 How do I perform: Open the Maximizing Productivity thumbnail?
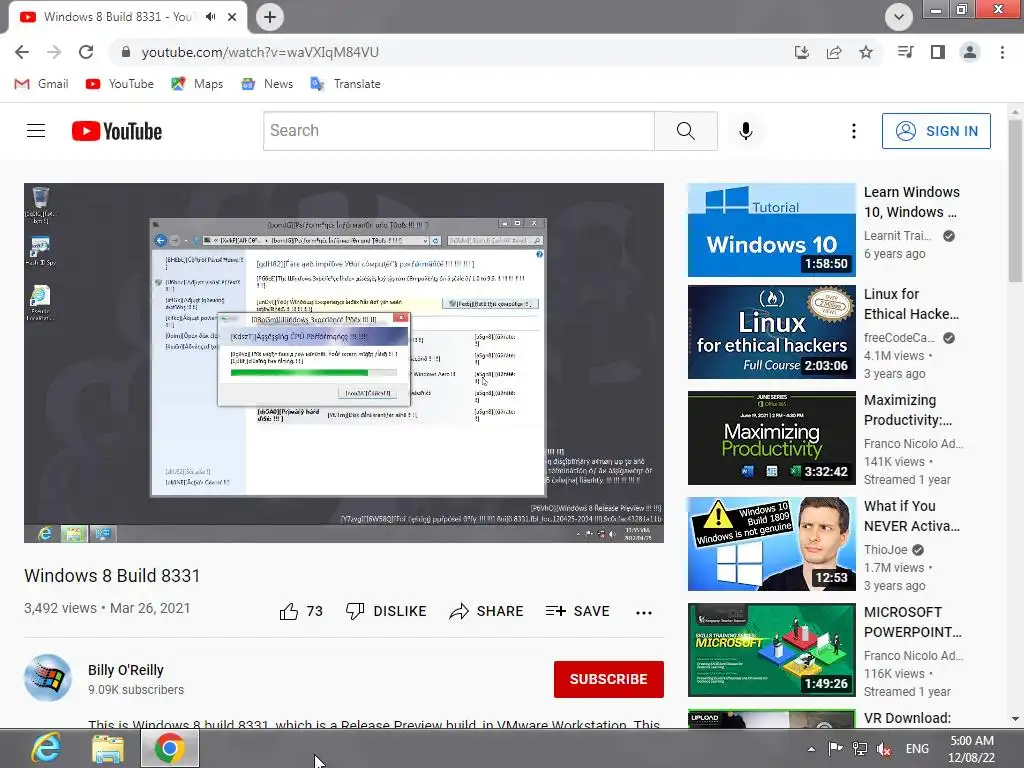pyautogui.click(x=771, y=438)
